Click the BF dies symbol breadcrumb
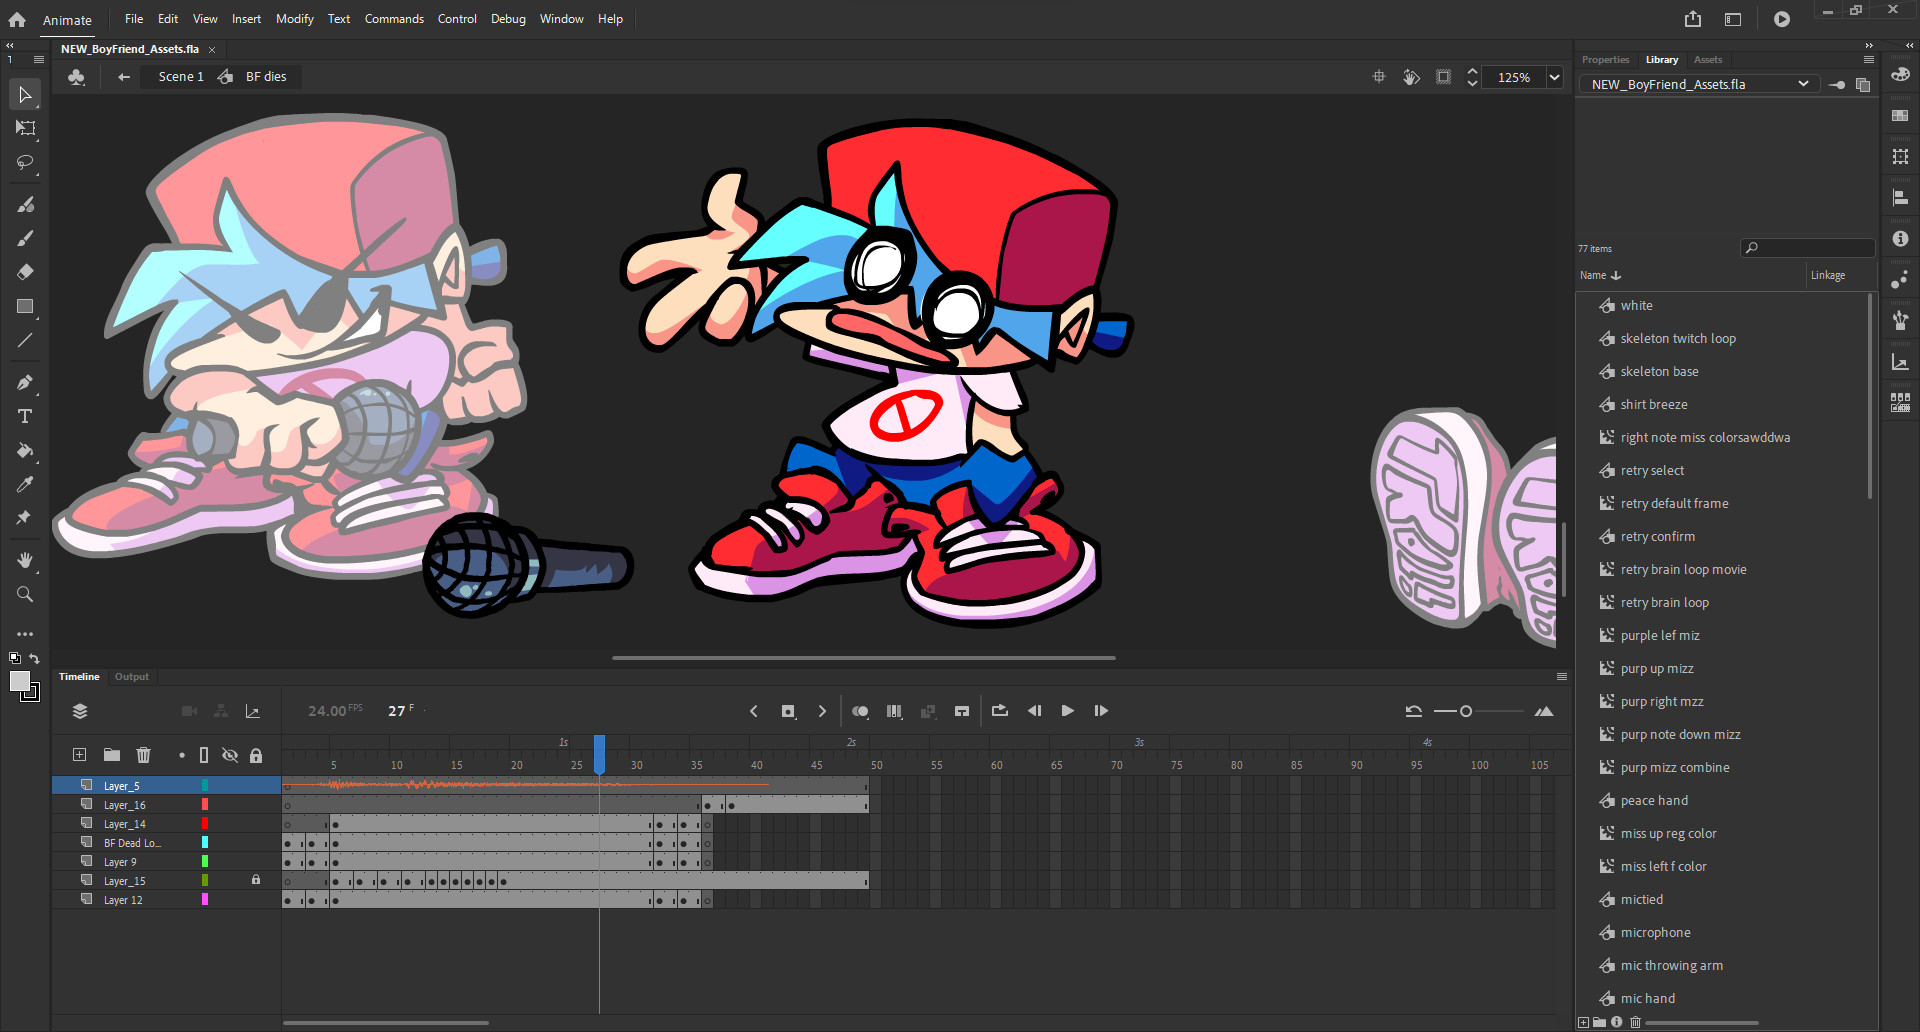This screenshot has width=1920, height=1032. point(266,76)
